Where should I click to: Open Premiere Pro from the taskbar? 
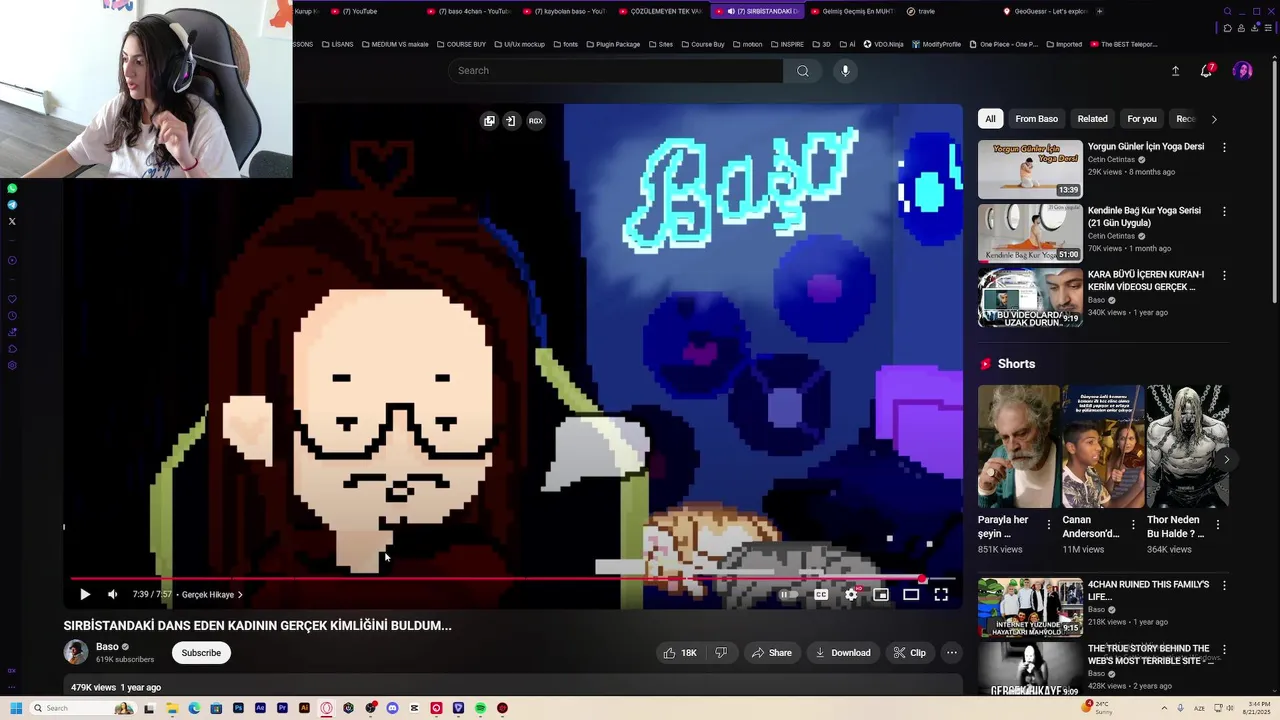pos(282,708)
